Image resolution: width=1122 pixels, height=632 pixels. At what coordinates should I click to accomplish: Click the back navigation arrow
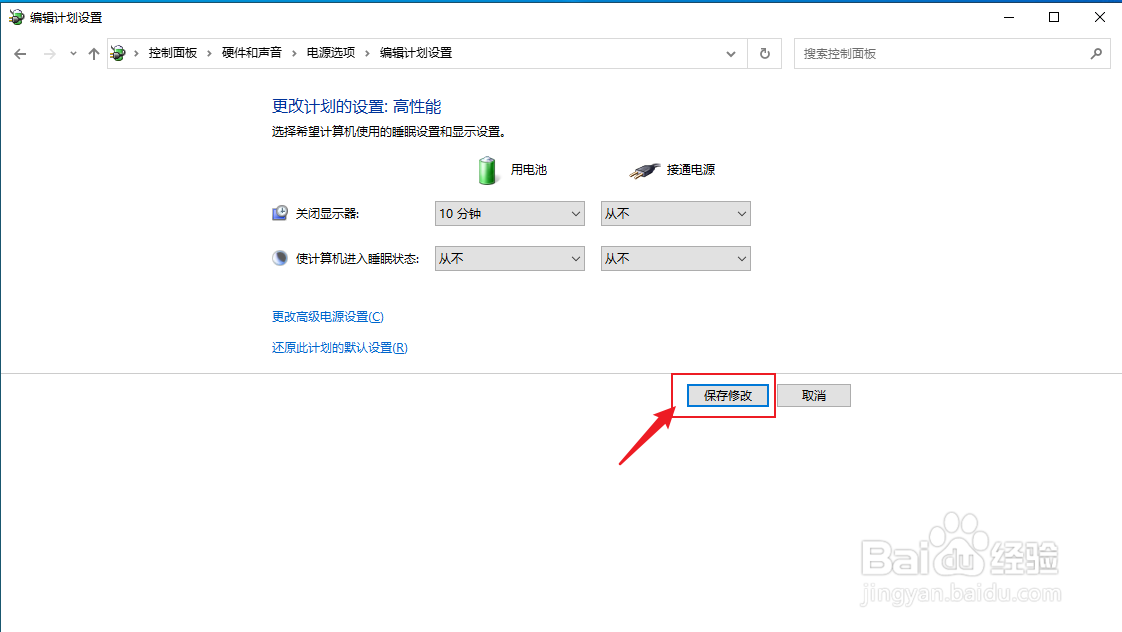point(20,53)
